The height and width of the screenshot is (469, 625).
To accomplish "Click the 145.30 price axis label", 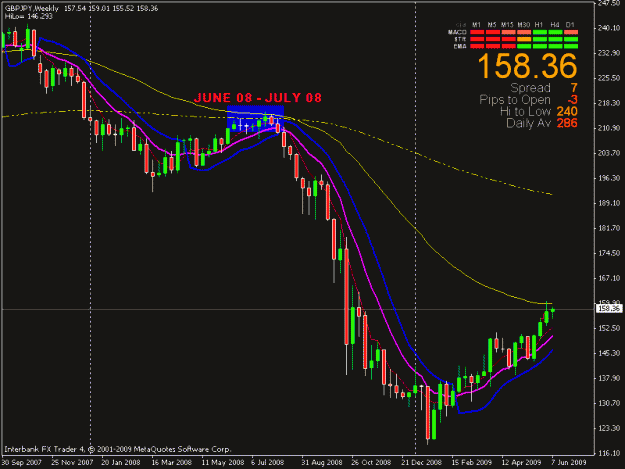I will [x=609, y=353].
